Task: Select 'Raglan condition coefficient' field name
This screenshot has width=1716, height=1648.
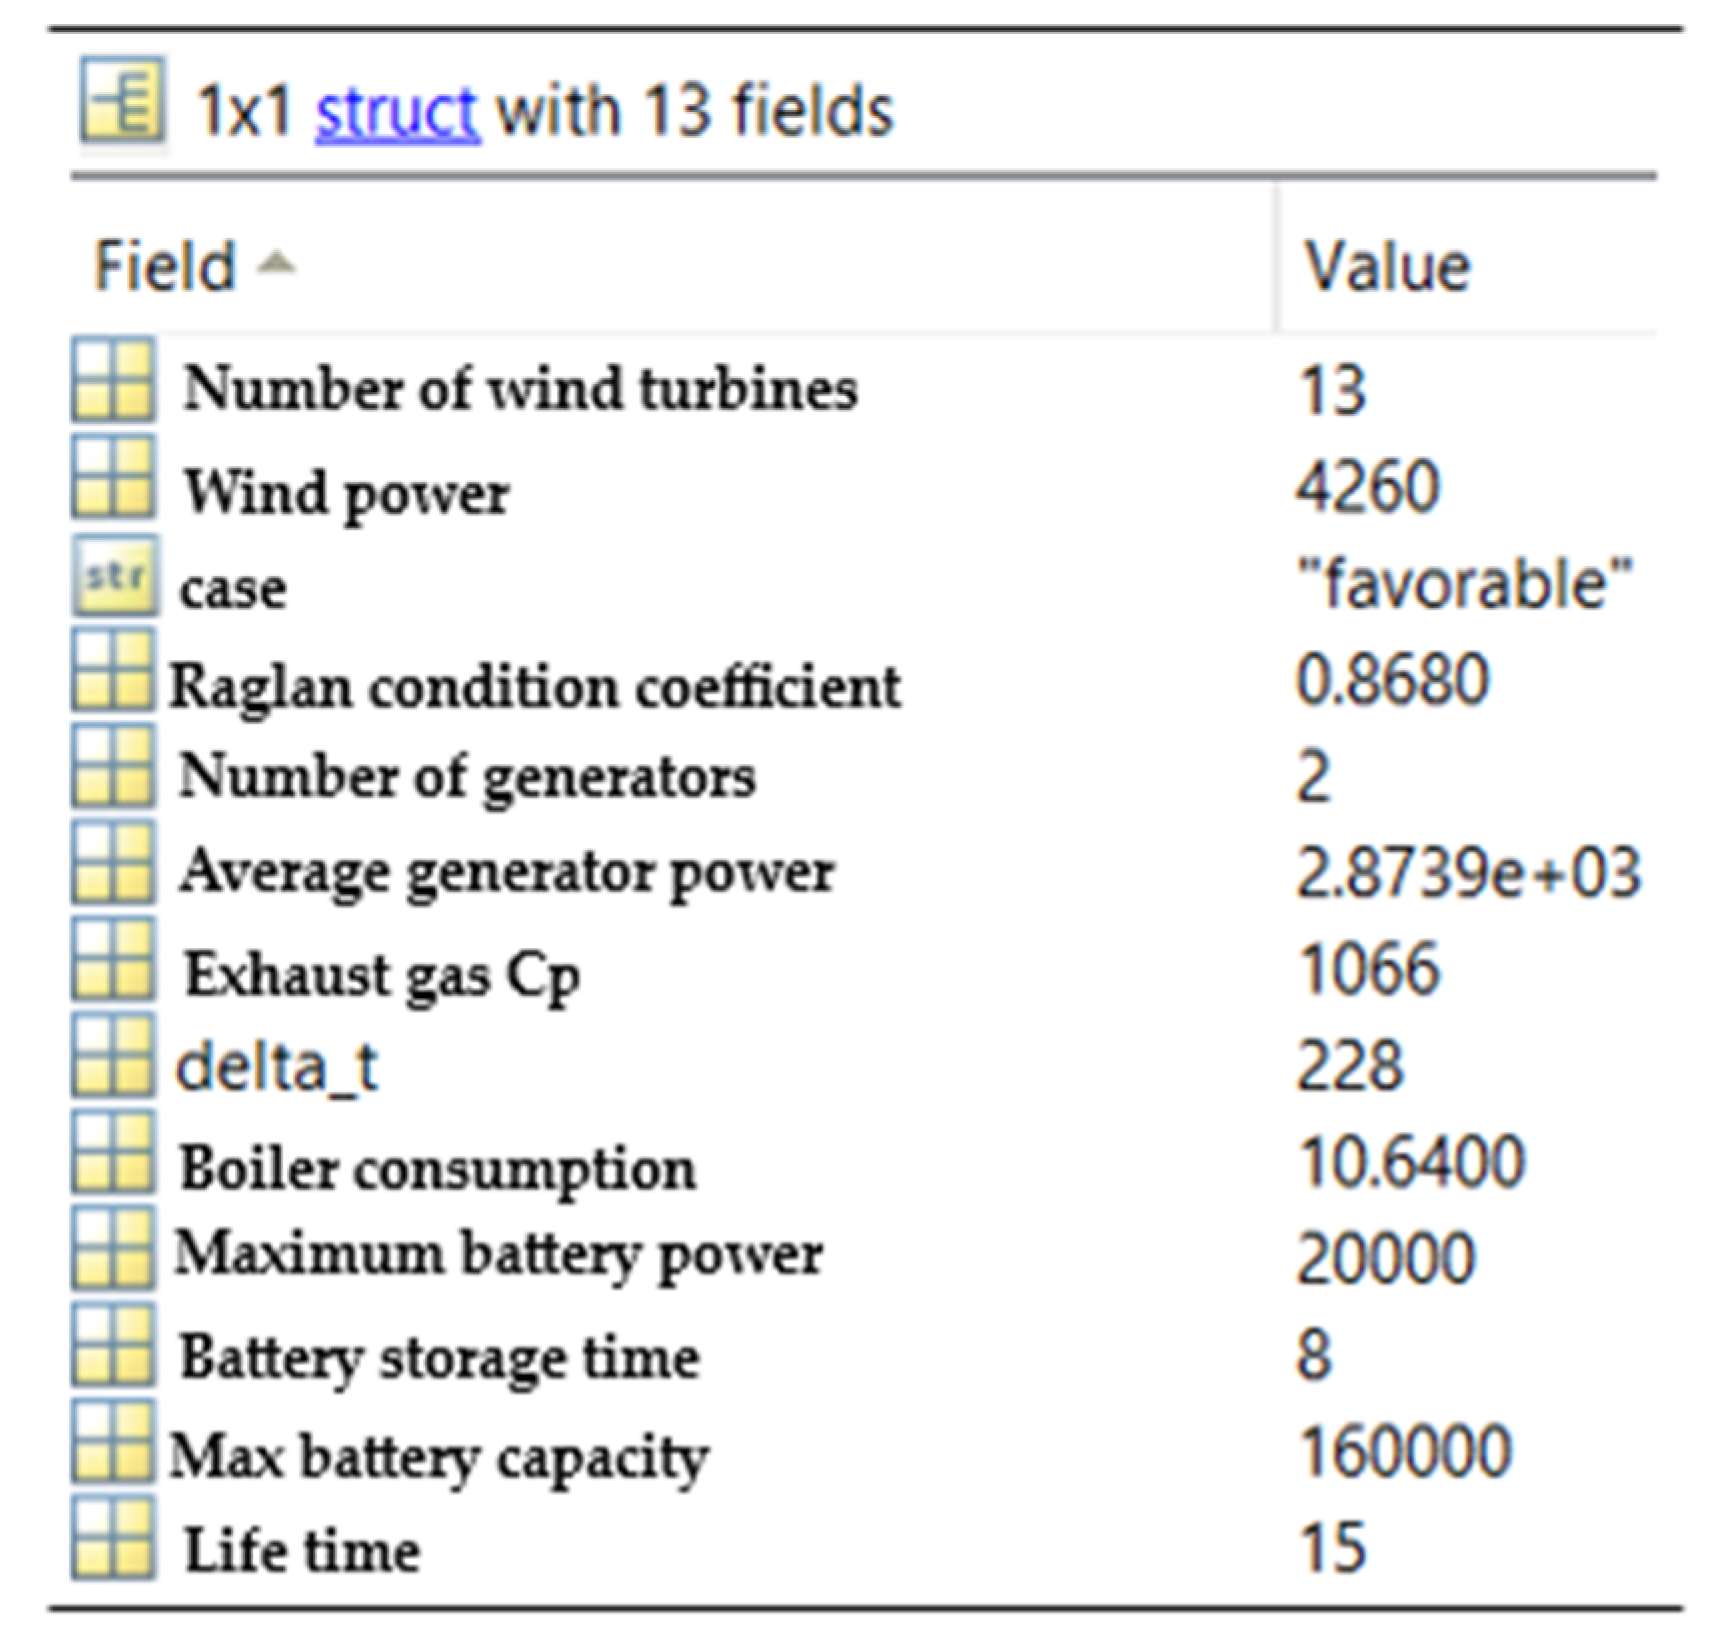Action: [535, 688]
